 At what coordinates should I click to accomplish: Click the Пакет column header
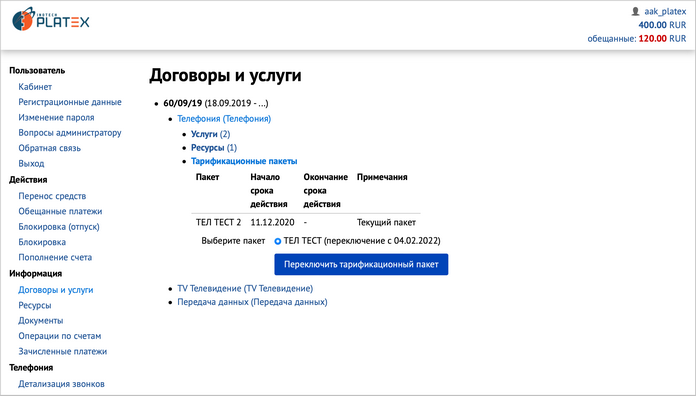pos(207,177)
